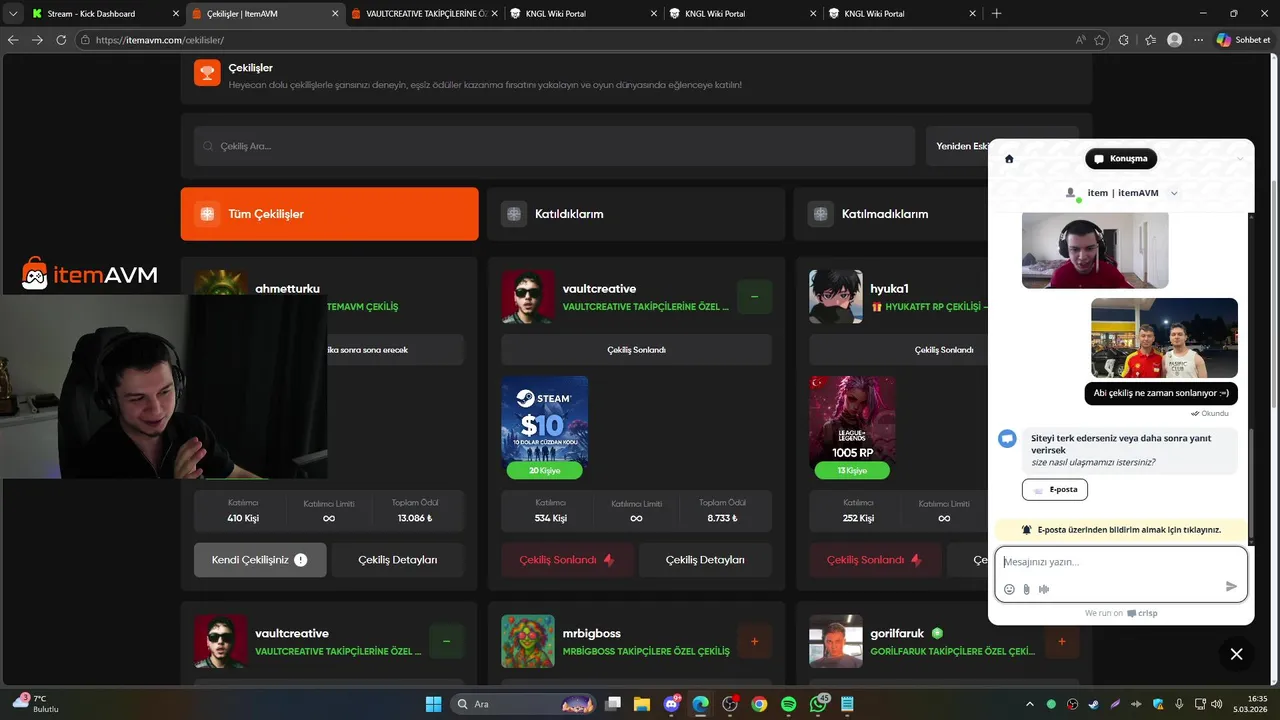Close the chat widget with the X button

pos(1236,654)
